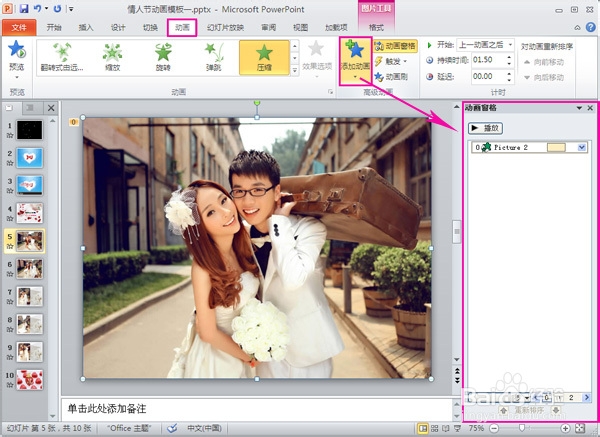Open the PowerPoint help question mark icon
The height and width of the screenshot is (437, 600).
click(591, 27)
